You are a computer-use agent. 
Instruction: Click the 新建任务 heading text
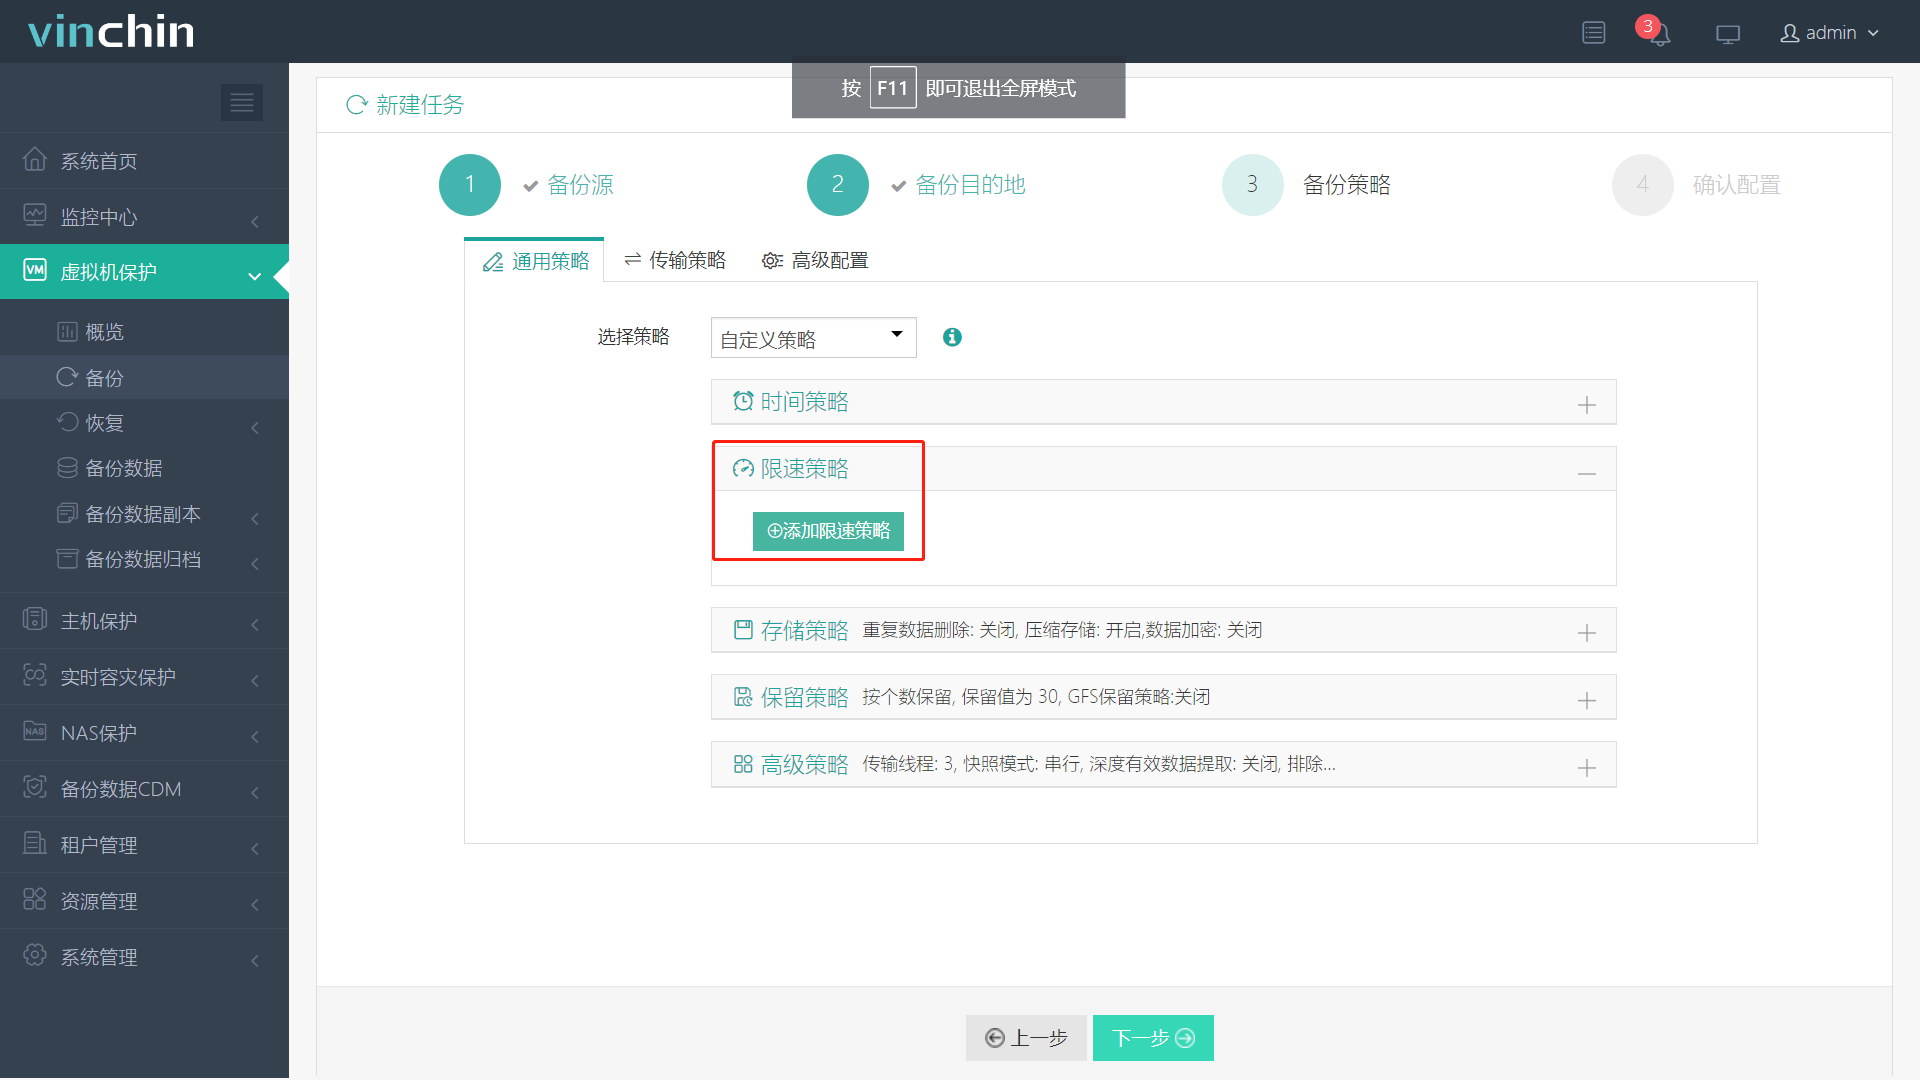click(420, 105)
